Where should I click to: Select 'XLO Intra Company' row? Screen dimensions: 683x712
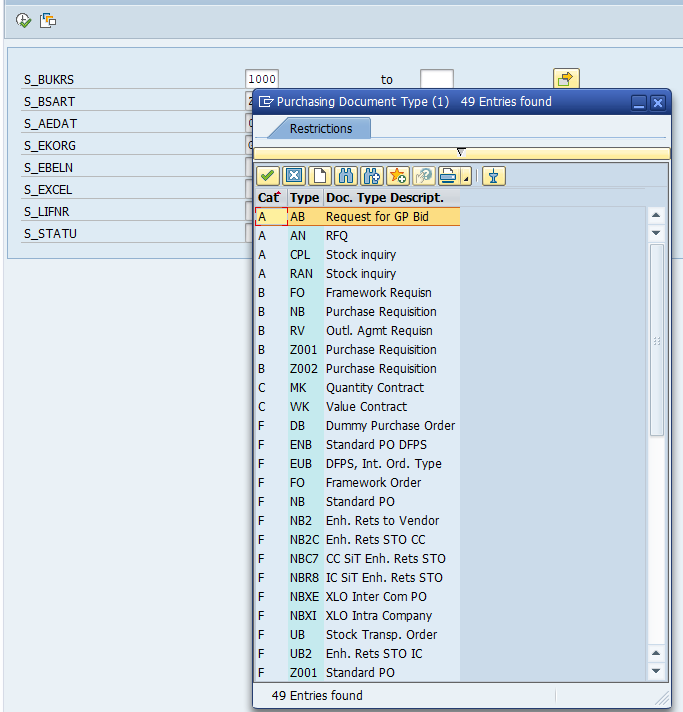click(358, 616)
